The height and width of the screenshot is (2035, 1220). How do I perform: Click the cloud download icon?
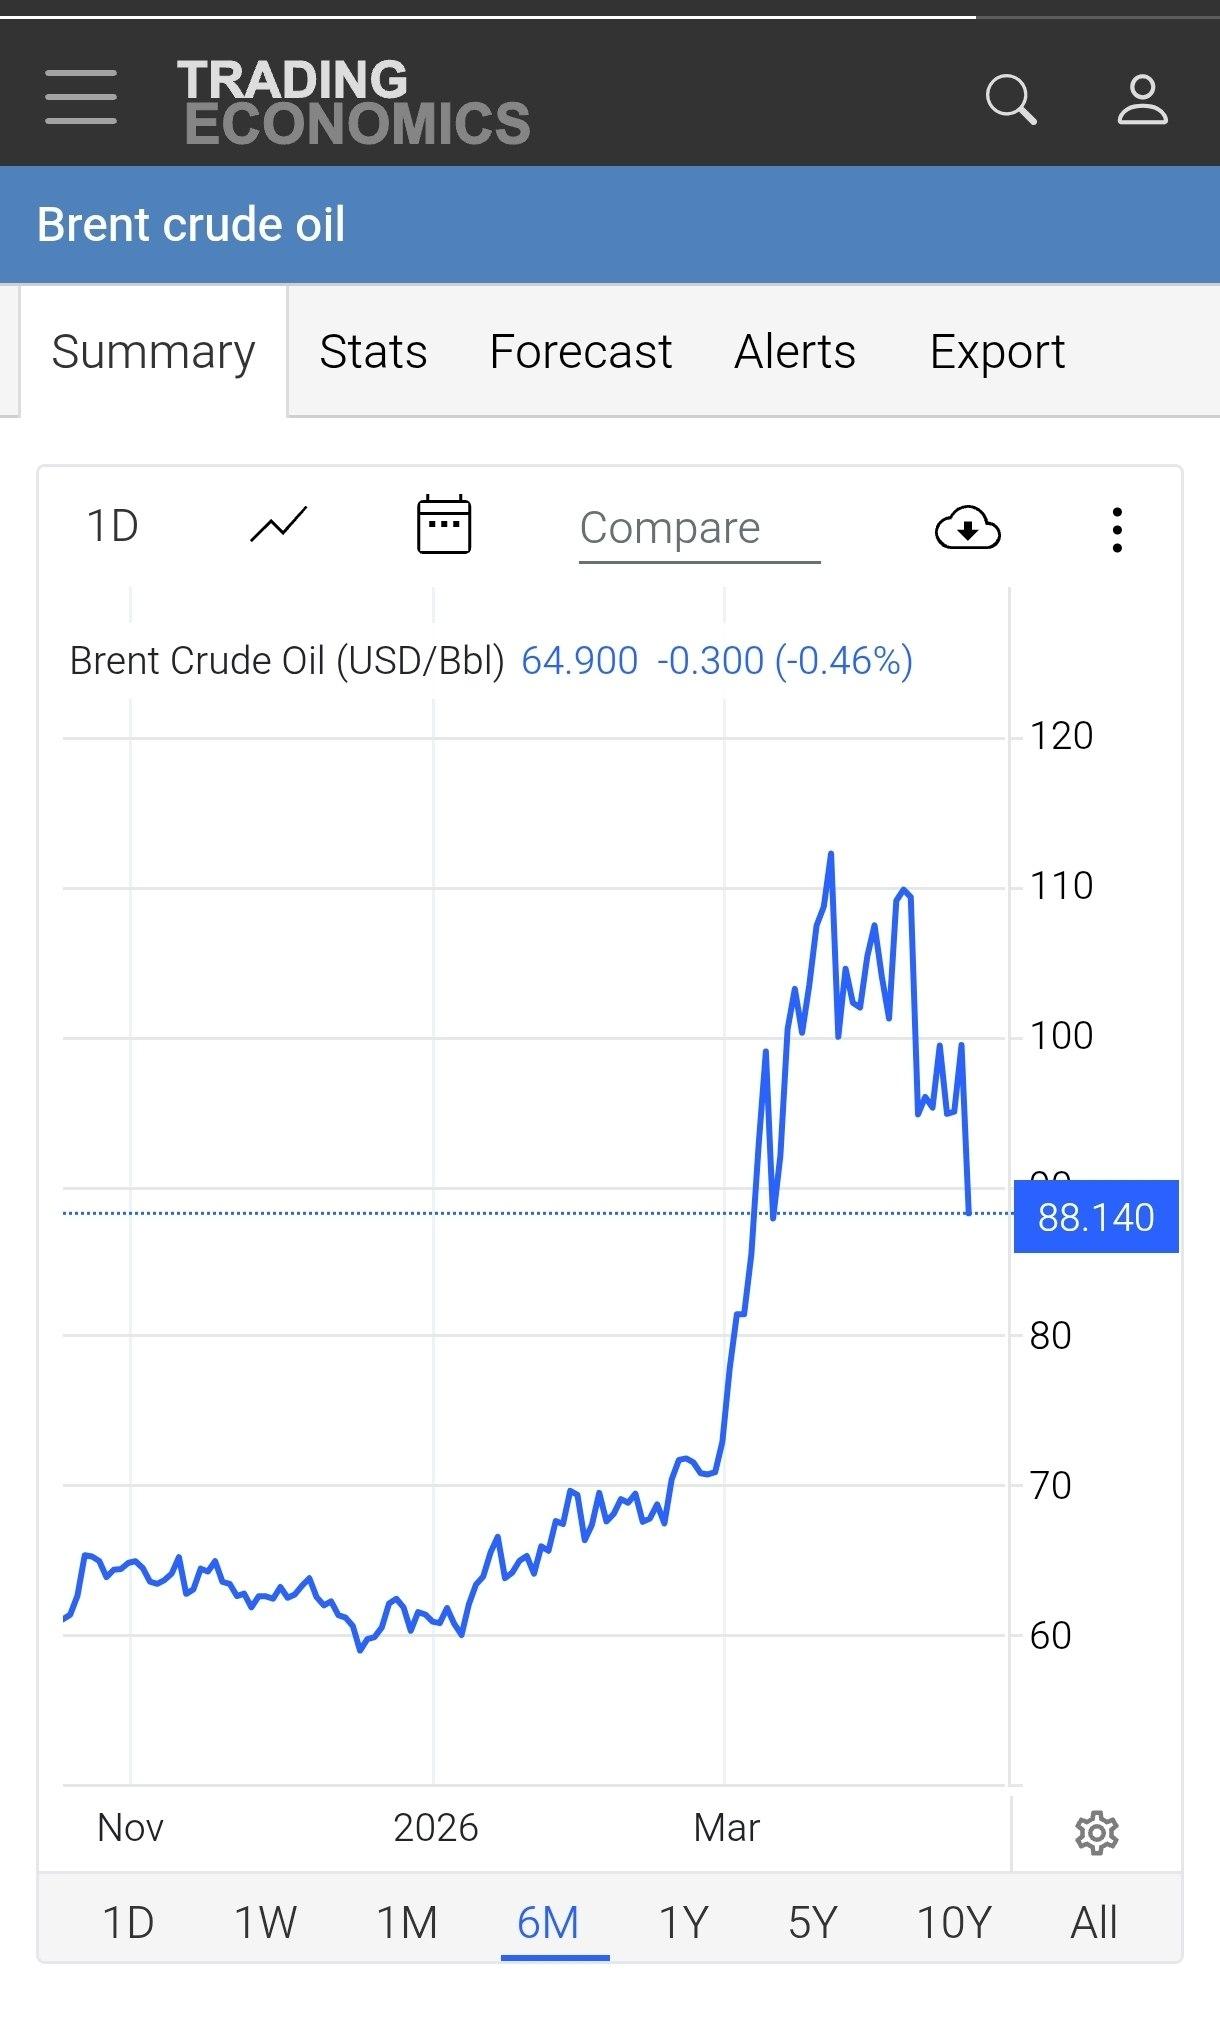(967, 528)
